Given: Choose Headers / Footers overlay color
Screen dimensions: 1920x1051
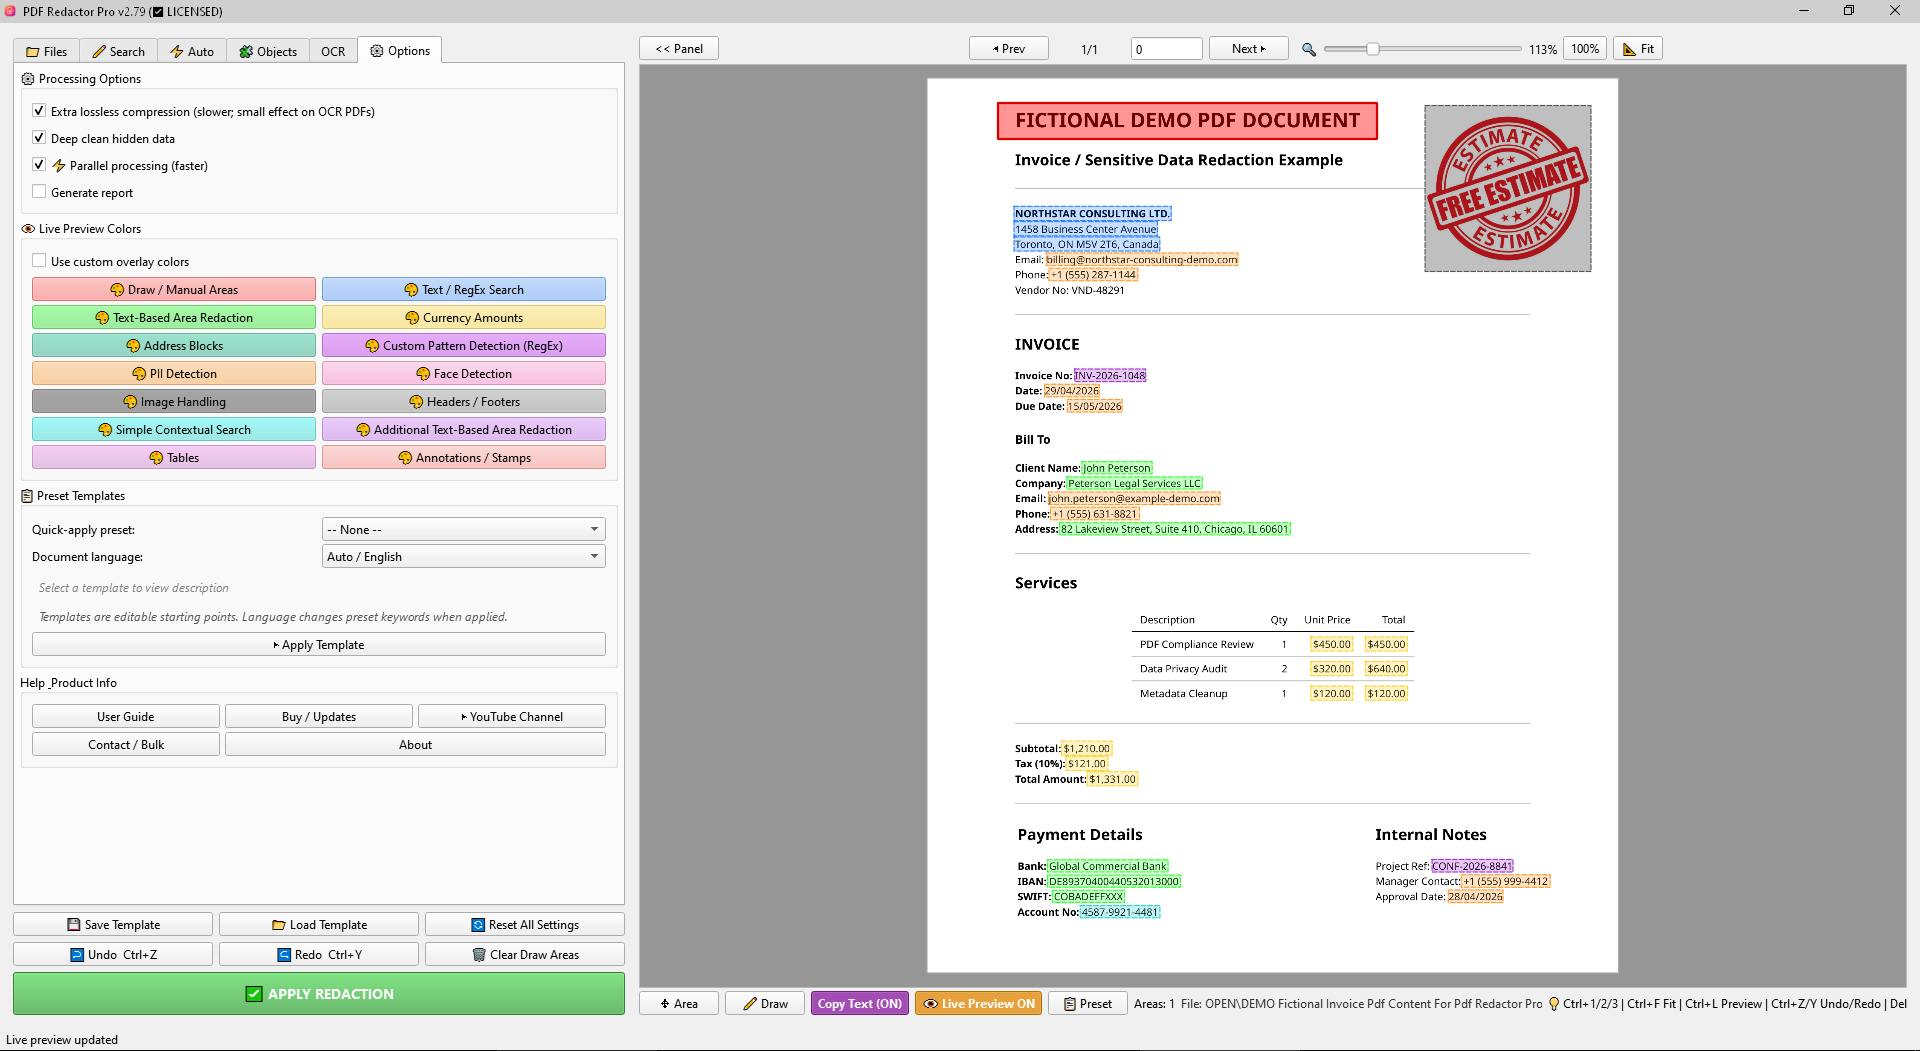Looking at the screenshot, I should coord(464,402).
